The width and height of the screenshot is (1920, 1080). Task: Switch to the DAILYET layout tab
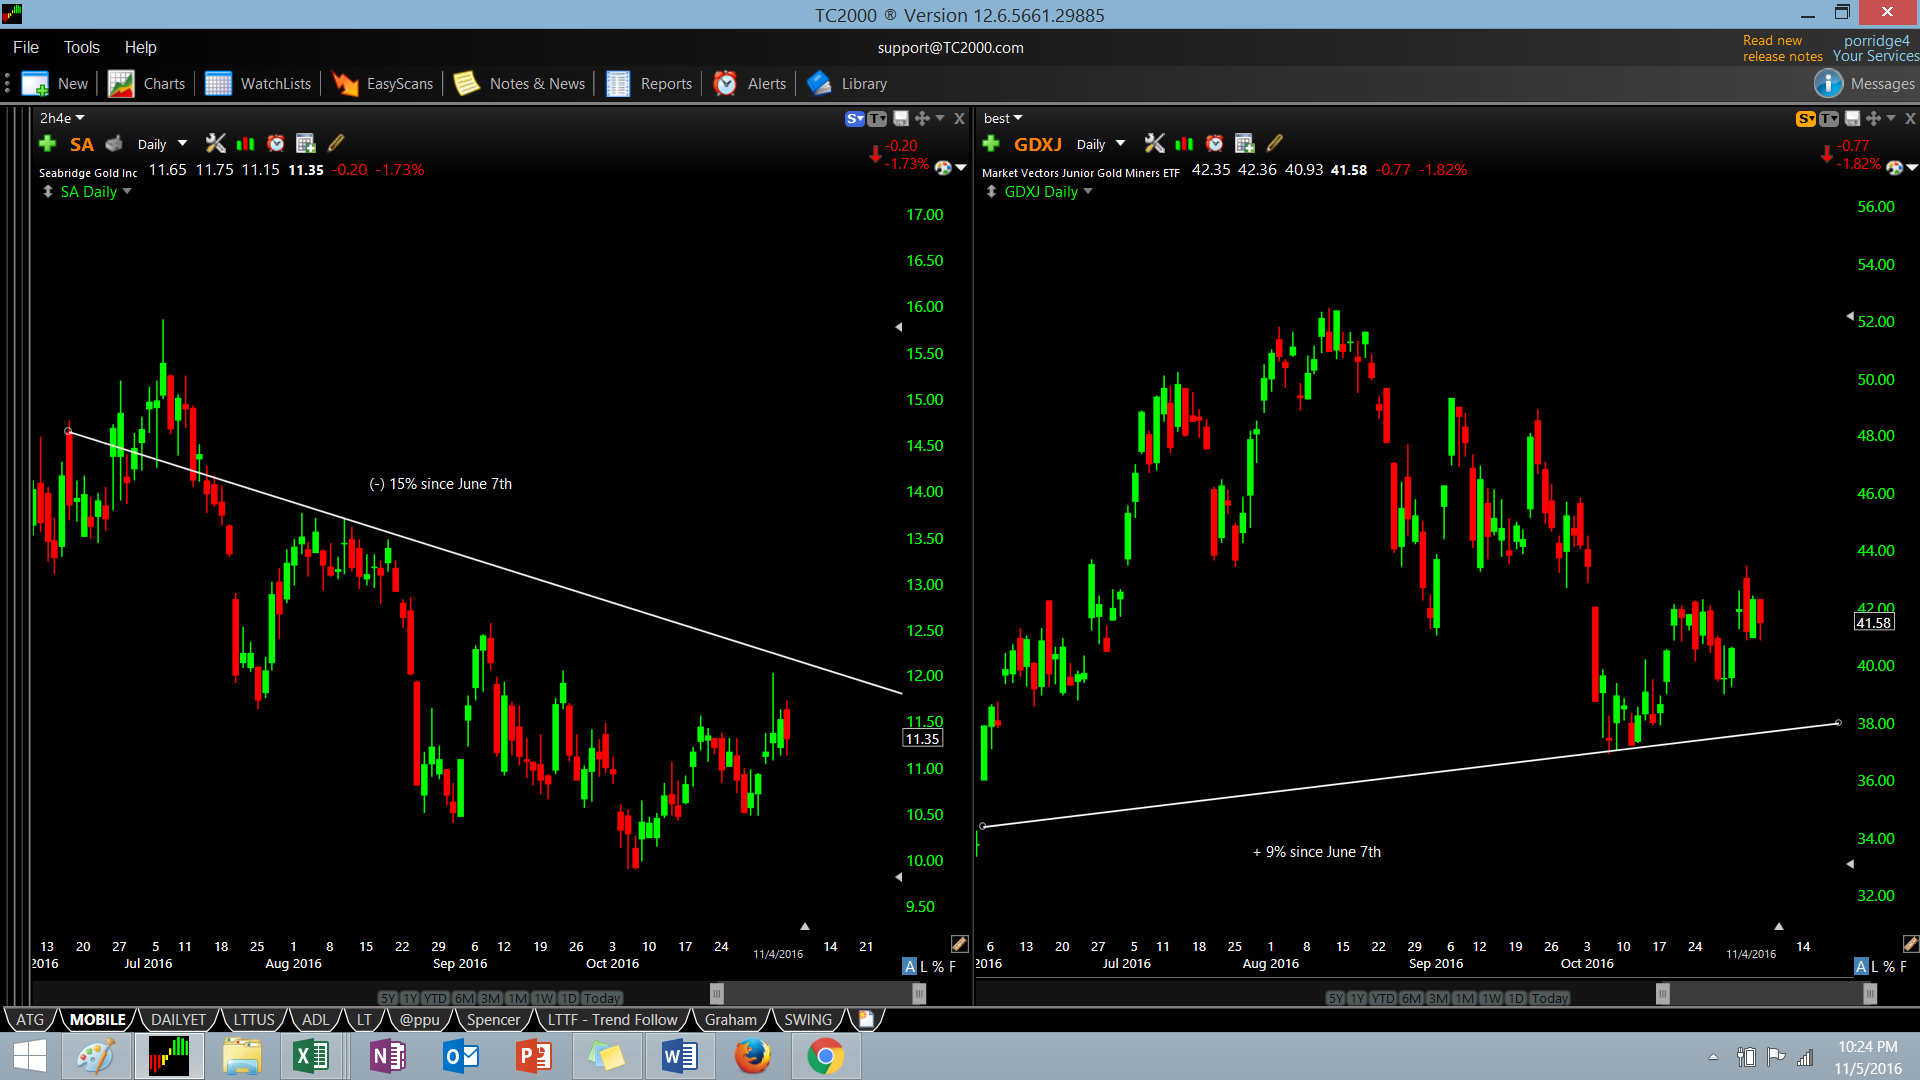click(178, 1019)
